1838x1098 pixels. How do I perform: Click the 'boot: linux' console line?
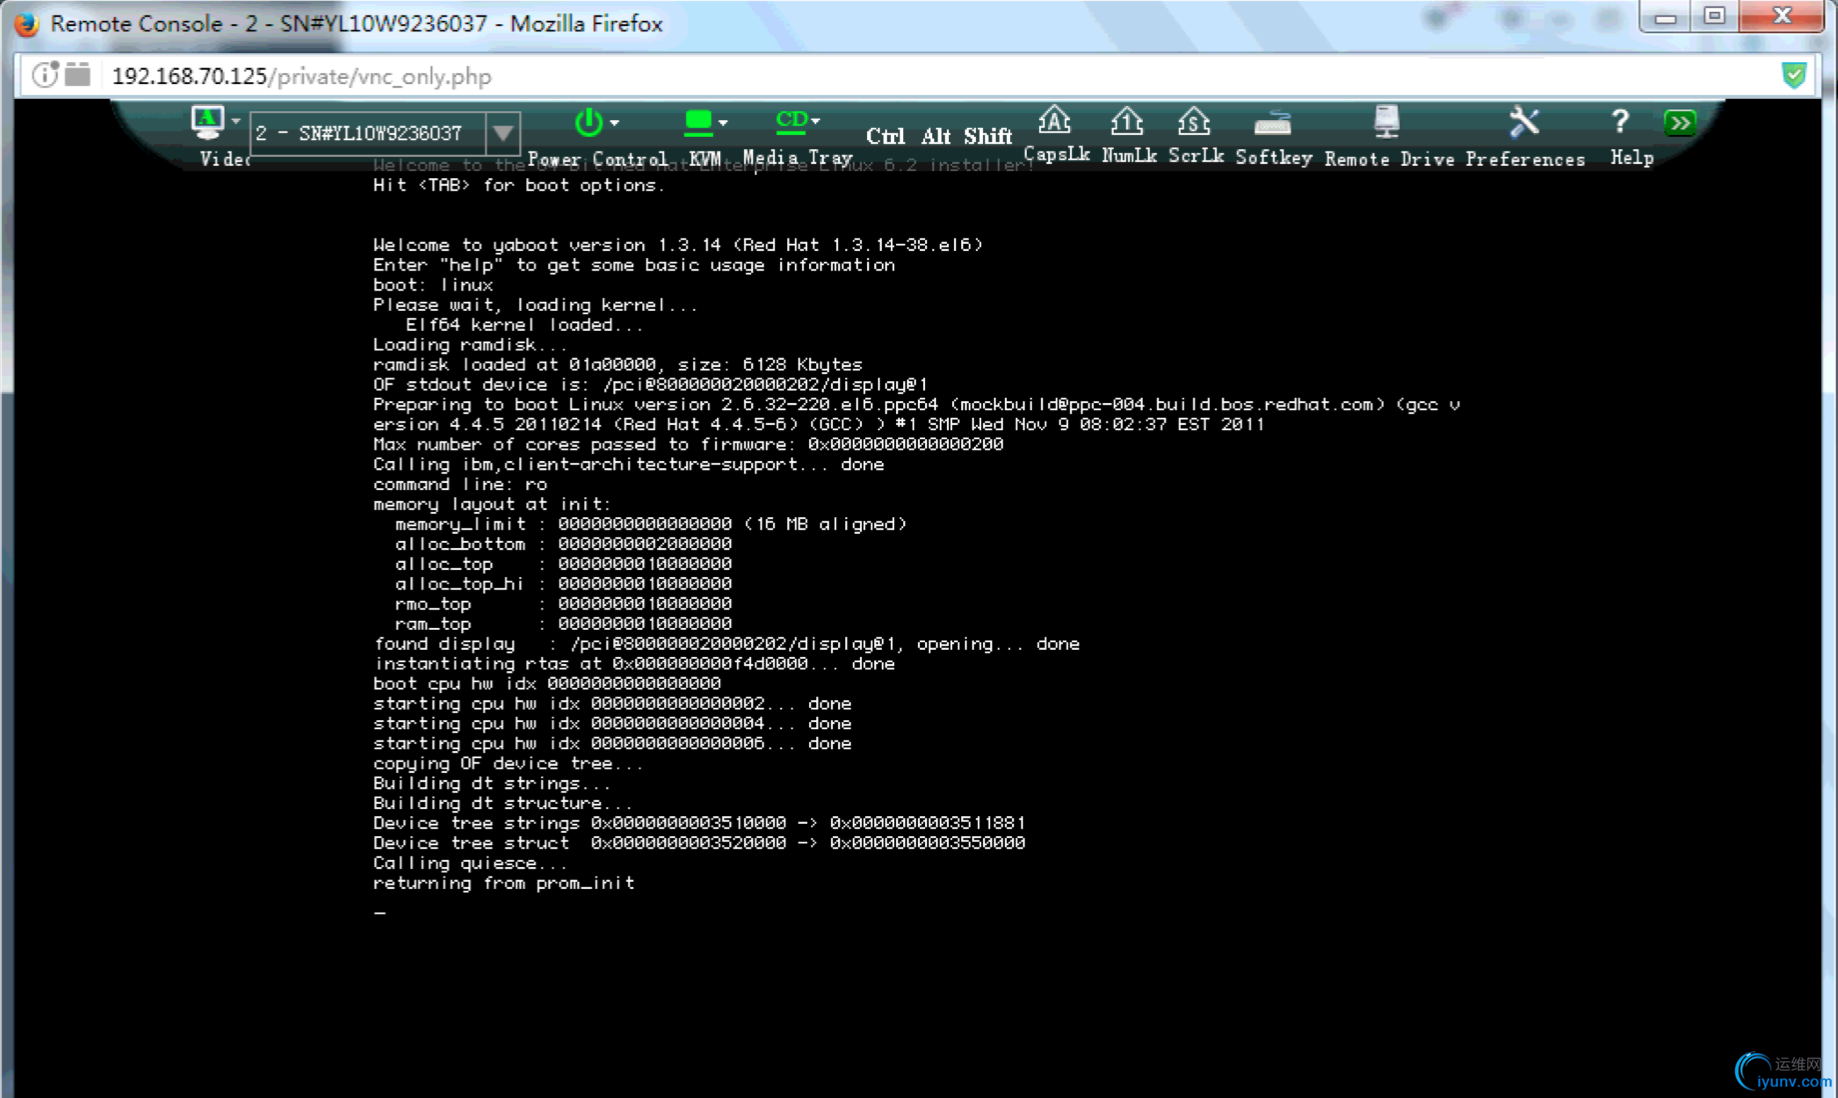point(433,285)
